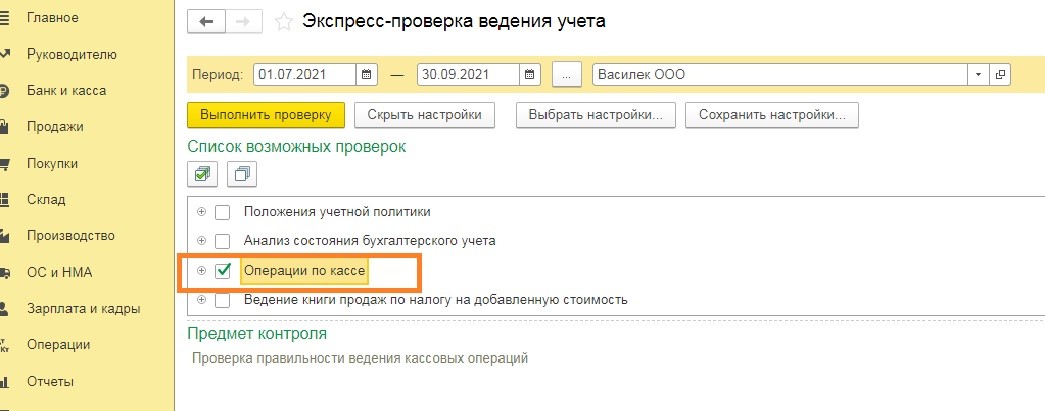Viewport: 1045px width, 411px height.
Task: Click the Список возможных проверок heading
Action: 297,147
